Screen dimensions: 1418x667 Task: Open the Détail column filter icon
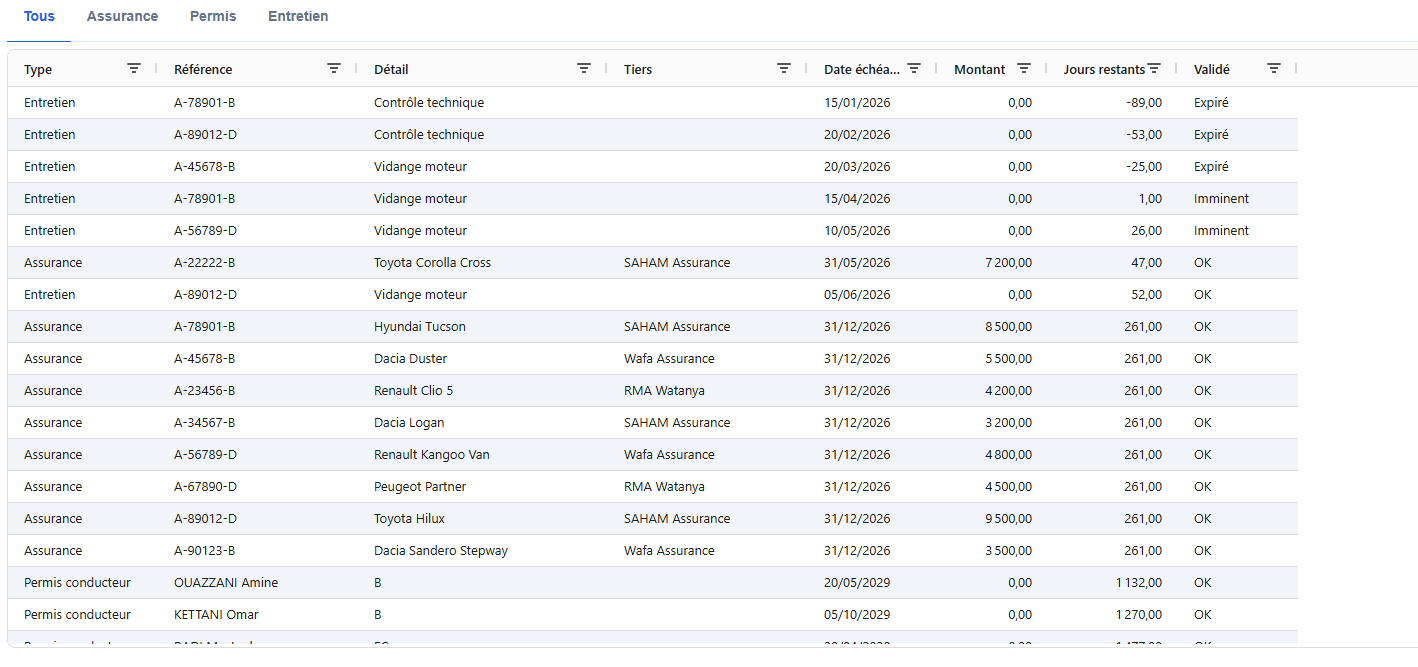click(x=584, y=69)
